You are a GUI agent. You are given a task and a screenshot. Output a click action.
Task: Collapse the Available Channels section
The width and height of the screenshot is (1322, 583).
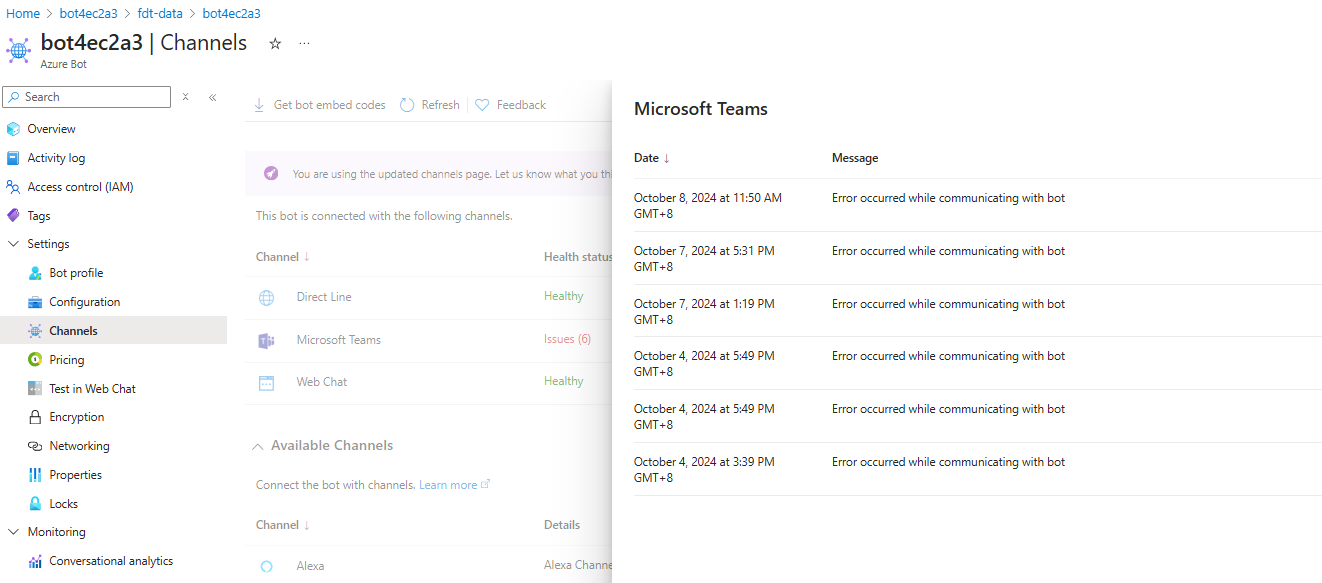click(258, 446)
